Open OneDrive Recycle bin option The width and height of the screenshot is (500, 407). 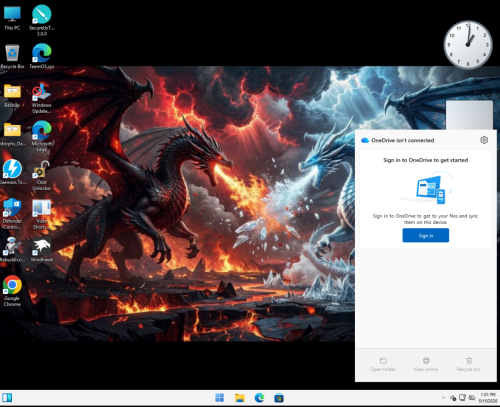tap(469, 364)
